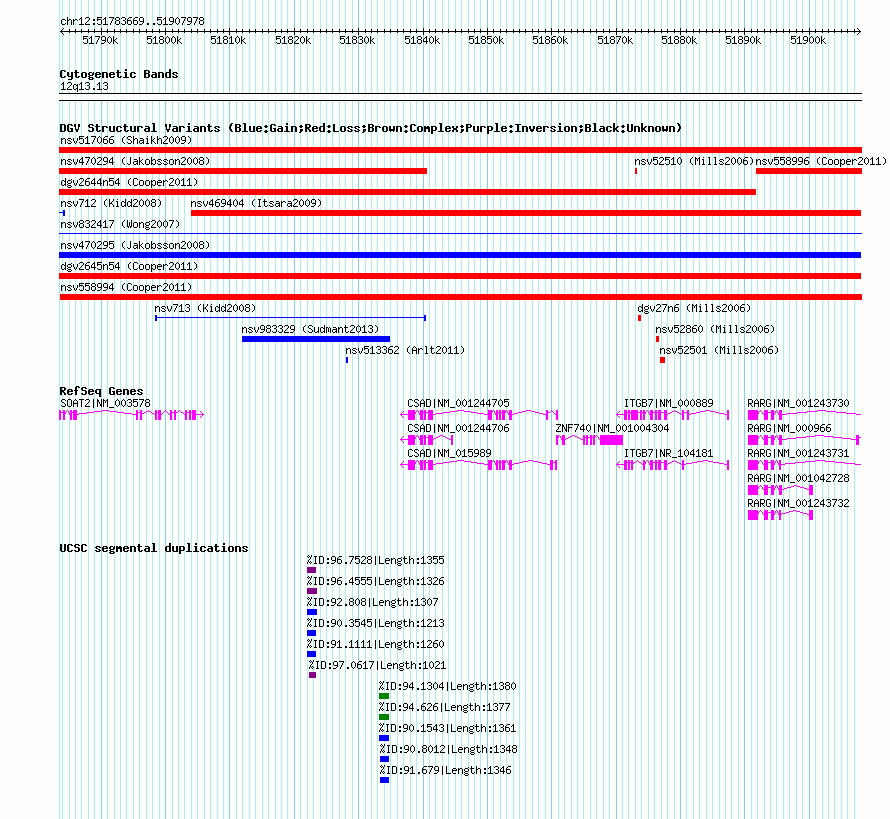The width and height of the screenshot is (890, 819).
Task: Click the CSAD|NM_015989 gene label
Action: click(x=450, y=453)
